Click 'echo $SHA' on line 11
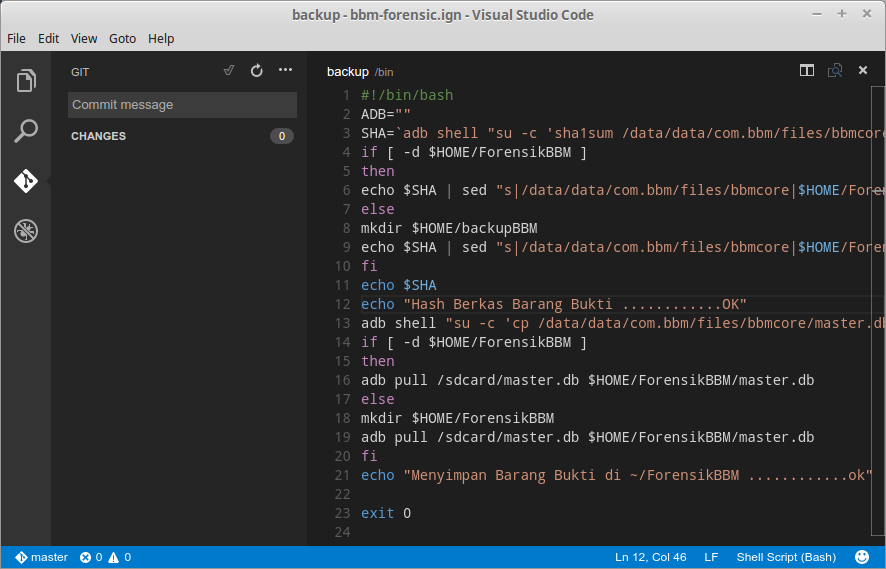 (x=399, y=285)
